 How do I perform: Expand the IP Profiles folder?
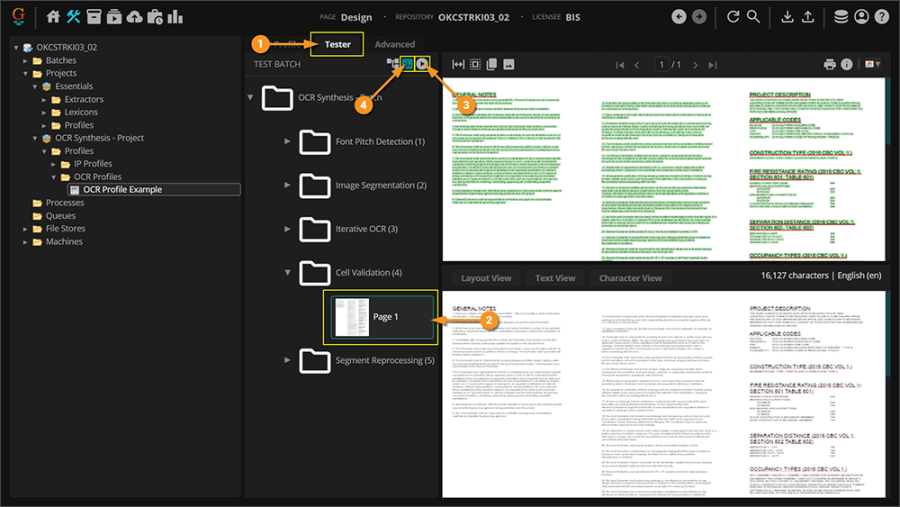(53, 164)
